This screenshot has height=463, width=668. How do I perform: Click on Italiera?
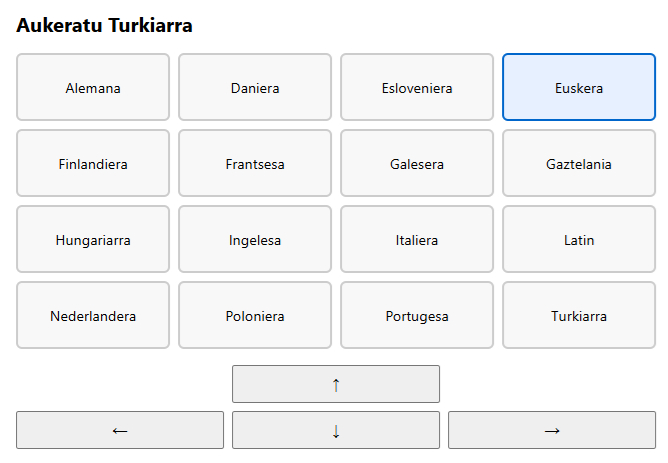417,240
